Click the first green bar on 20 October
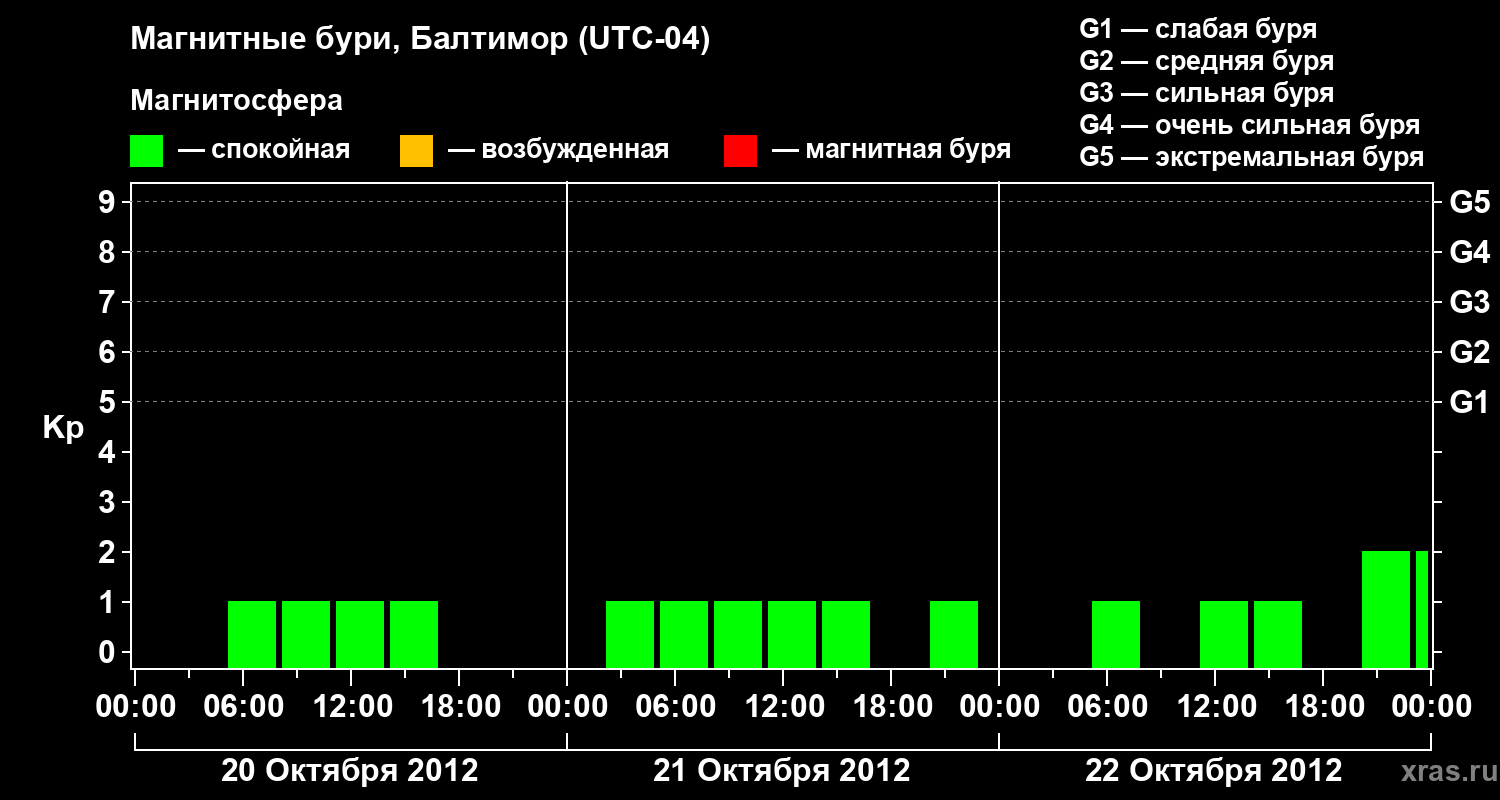1500x800 pixels. click(252, 634)
